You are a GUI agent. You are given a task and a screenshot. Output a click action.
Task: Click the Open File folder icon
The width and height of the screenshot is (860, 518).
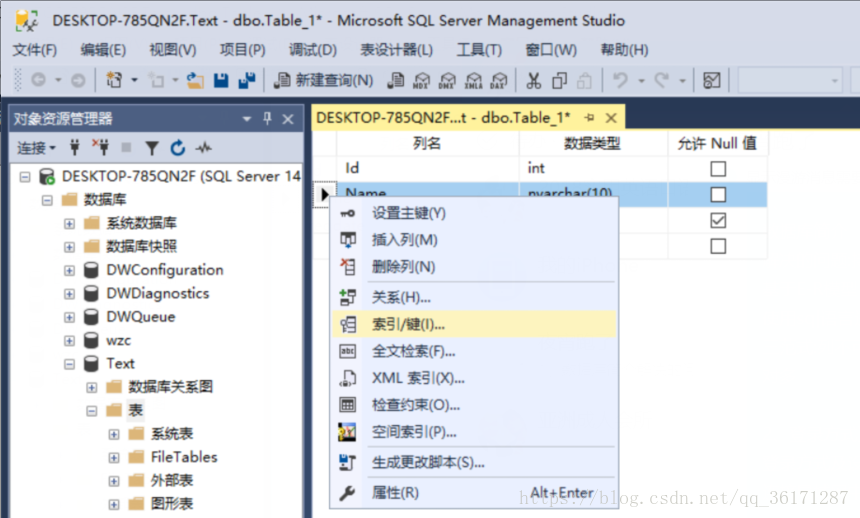[195, 81]
